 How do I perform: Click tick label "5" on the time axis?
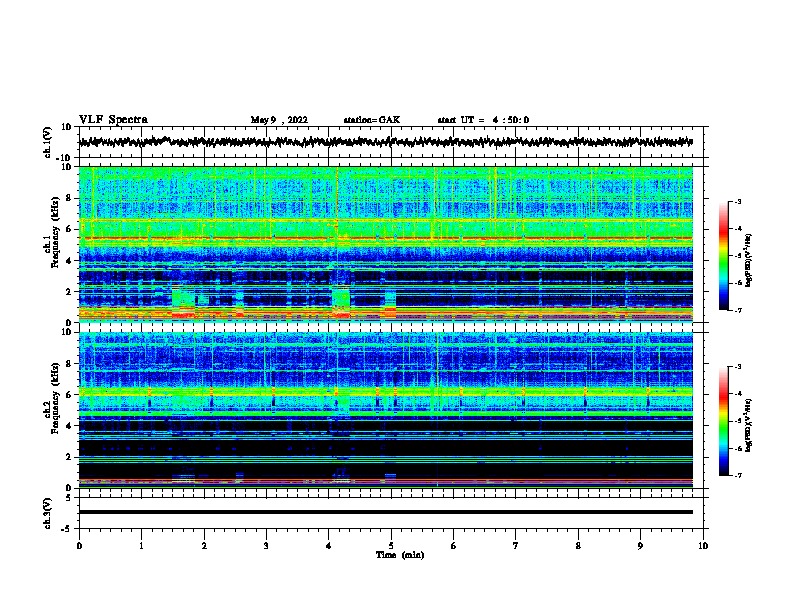pyautogui.click(x=391, y=546)
